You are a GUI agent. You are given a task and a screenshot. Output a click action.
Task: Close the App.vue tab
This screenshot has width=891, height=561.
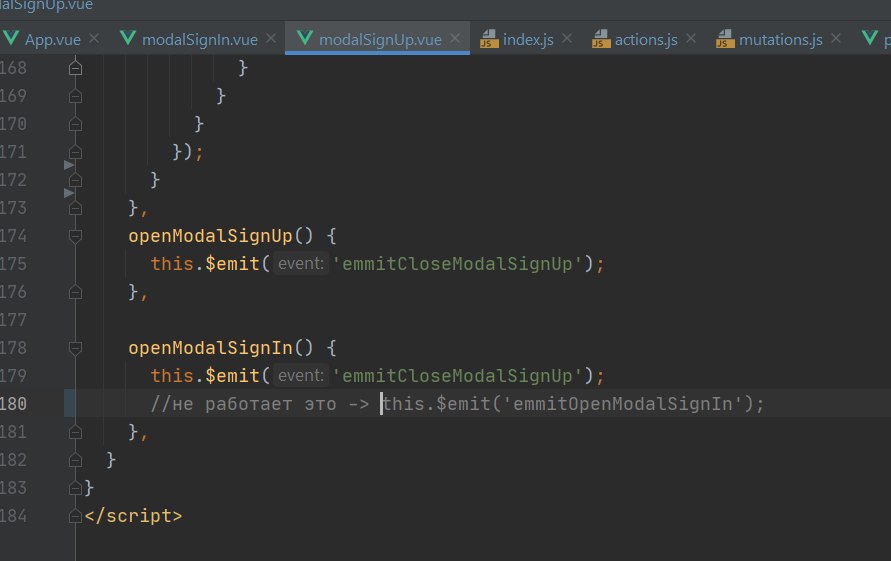point(94,39)
